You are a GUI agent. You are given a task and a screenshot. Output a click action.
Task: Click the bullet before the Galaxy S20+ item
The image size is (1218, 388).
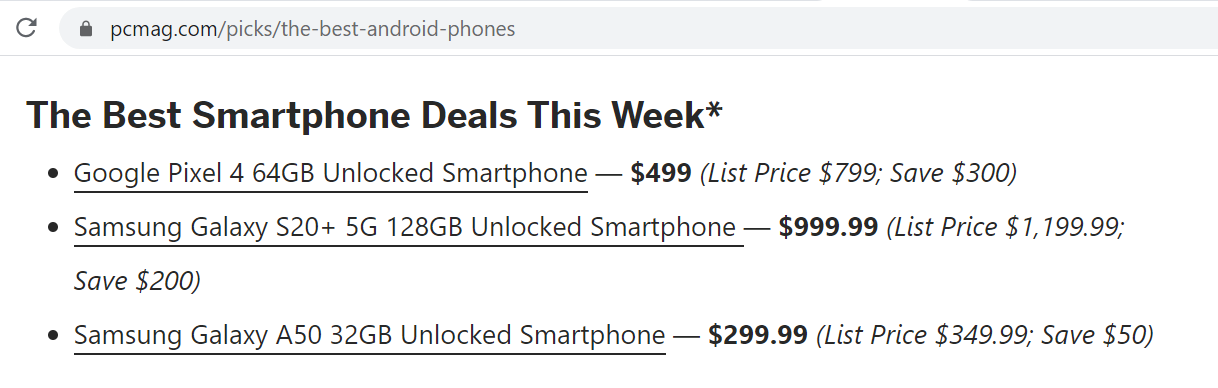pos(53,229)
